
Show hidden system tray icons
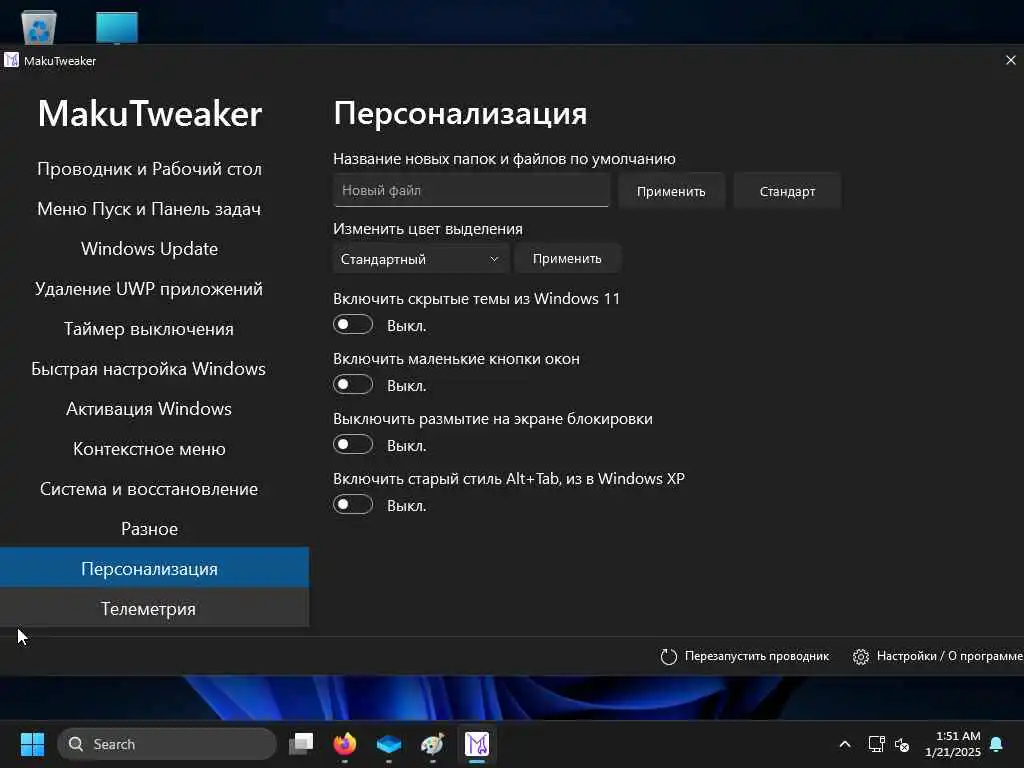pos(844,744)
